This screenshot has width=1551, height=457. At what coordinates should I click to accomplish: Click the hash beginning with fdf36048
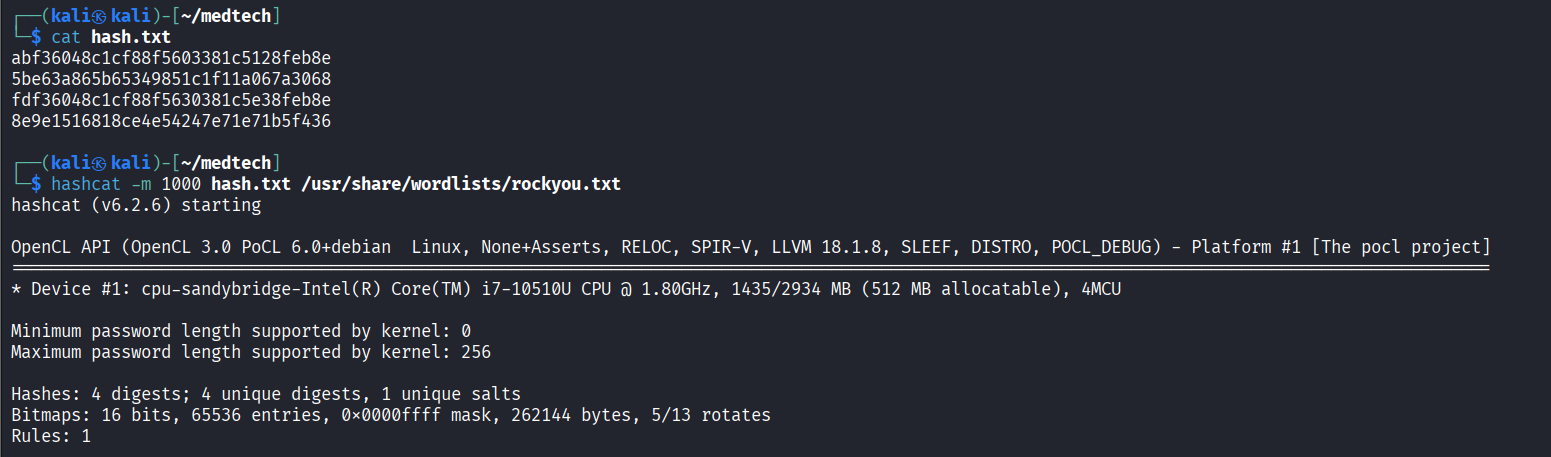pyautogui.click(x=171, y=100)
